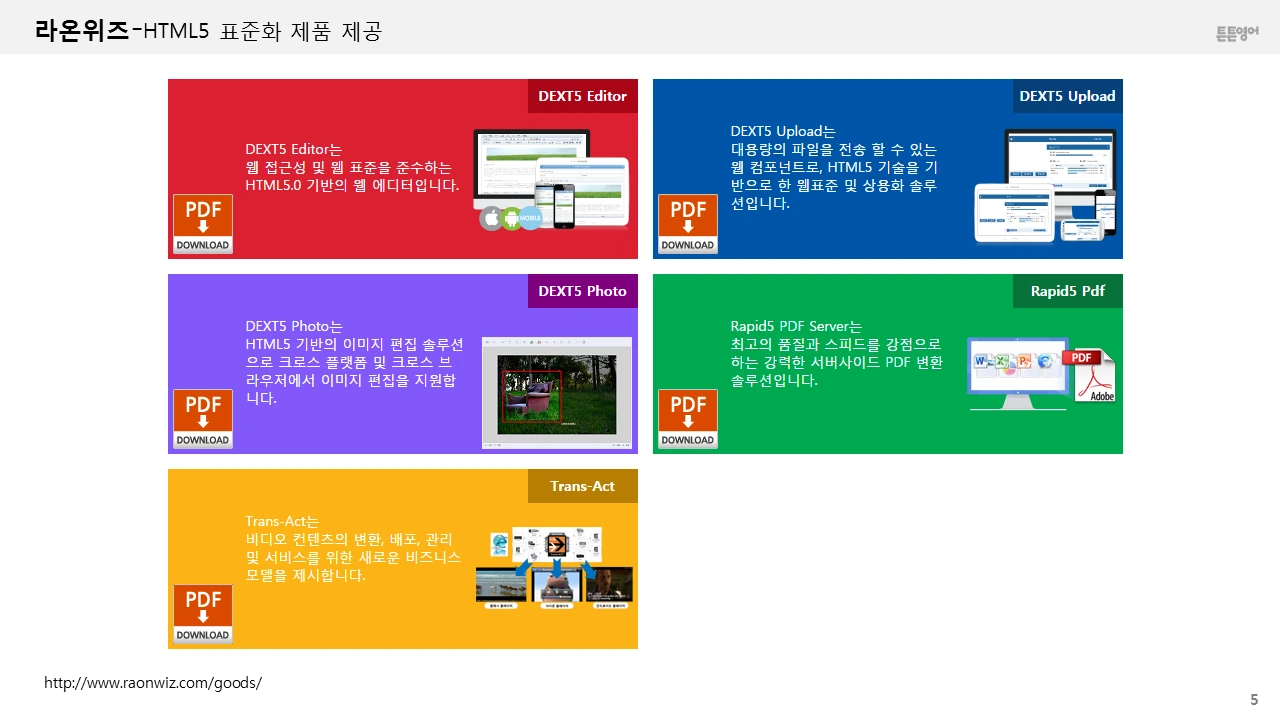Download the DEXT5 Editor PDF
This screenshot has height=720, width=1280.
203,224
